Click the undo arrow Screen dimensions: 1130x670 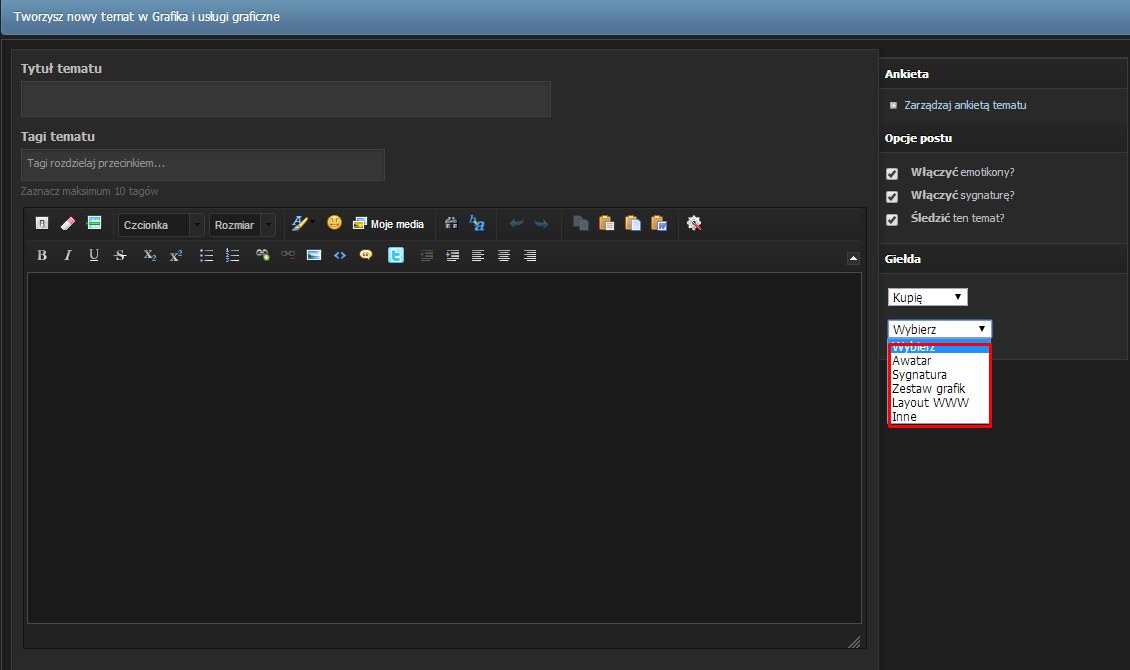(x=516, y=223)
